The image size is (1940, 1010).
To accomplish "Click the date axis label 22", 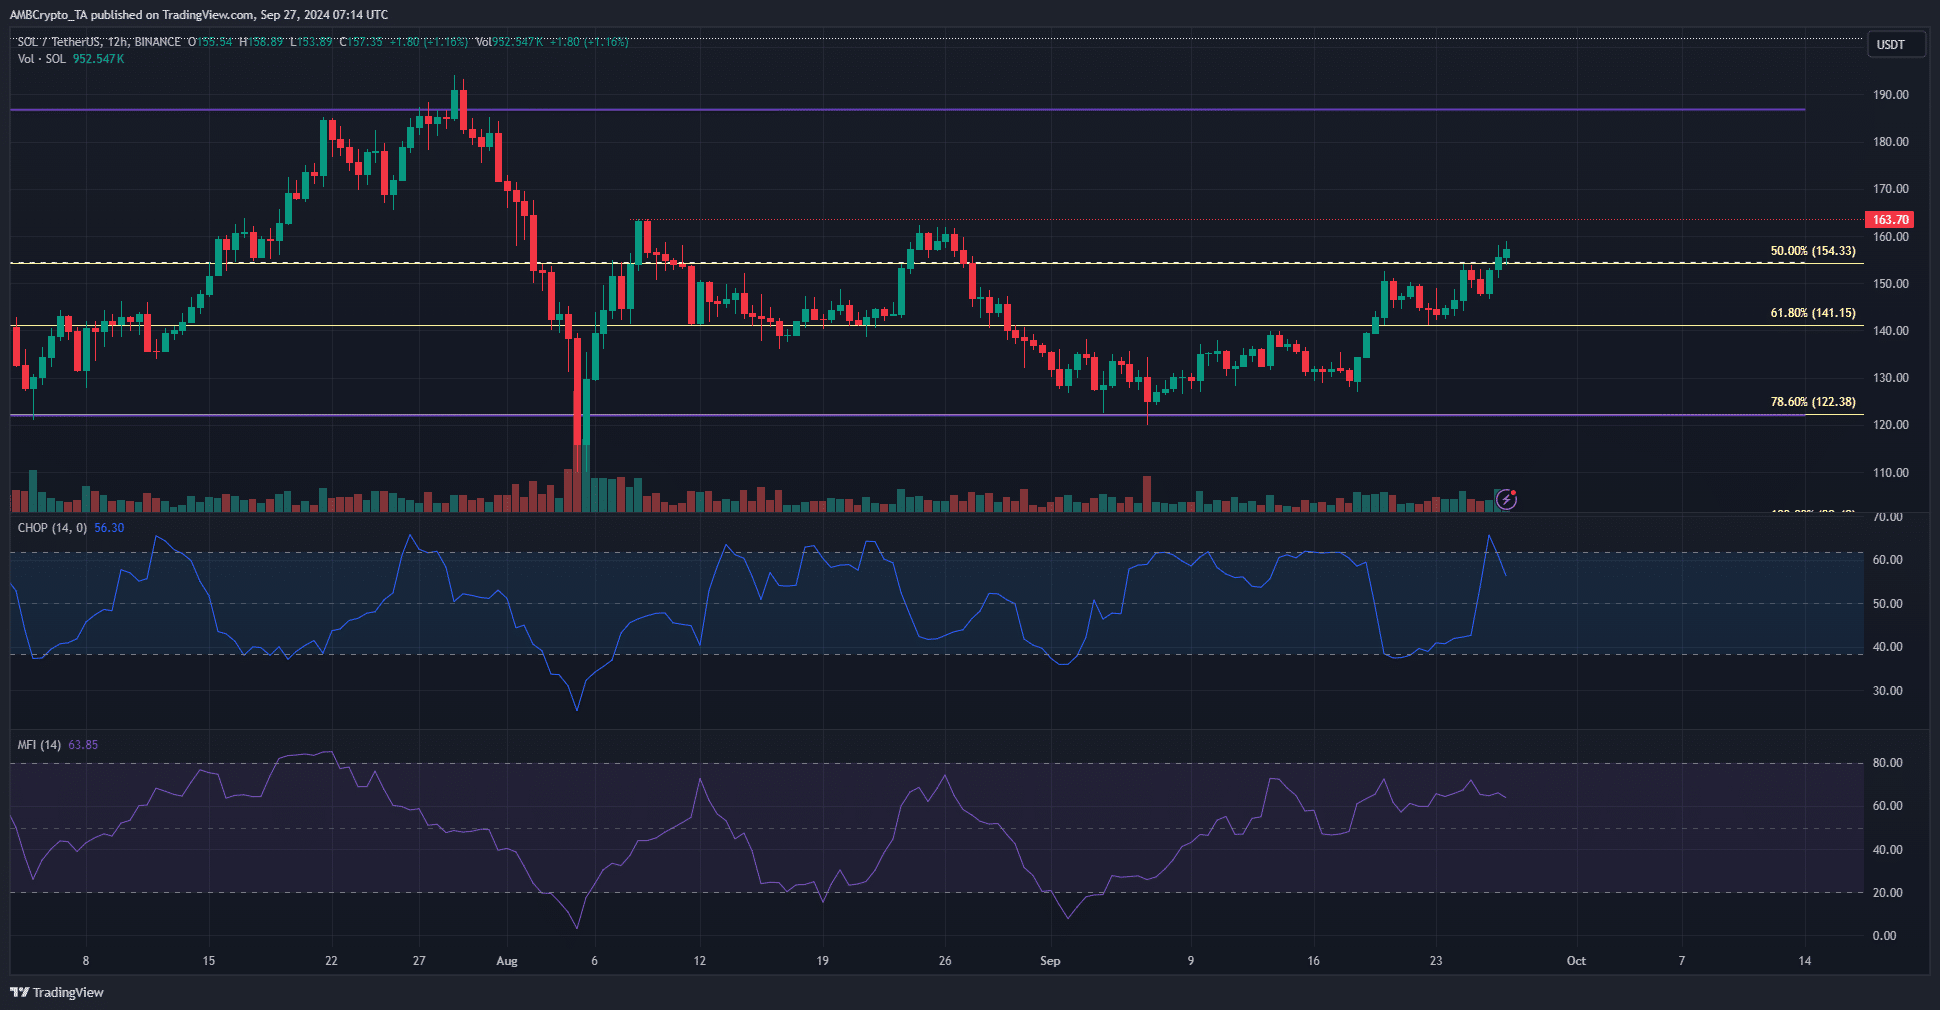I will [x=331, y=961].
